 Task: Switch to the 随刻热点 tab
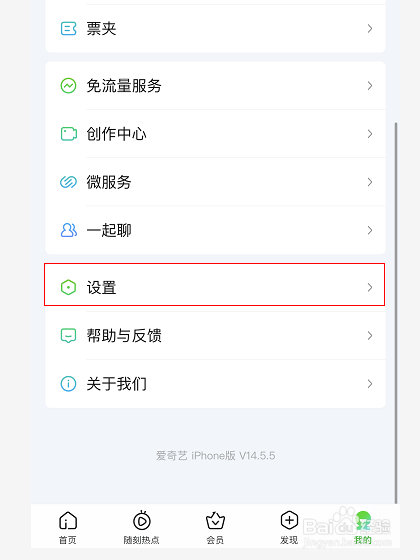pos(142,528)
